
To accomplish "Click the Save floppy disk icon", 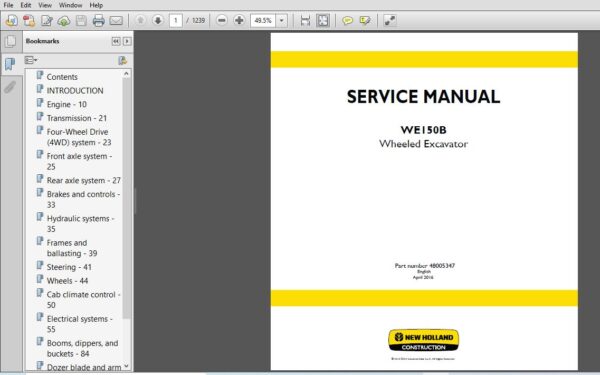I will click(81, 20).
